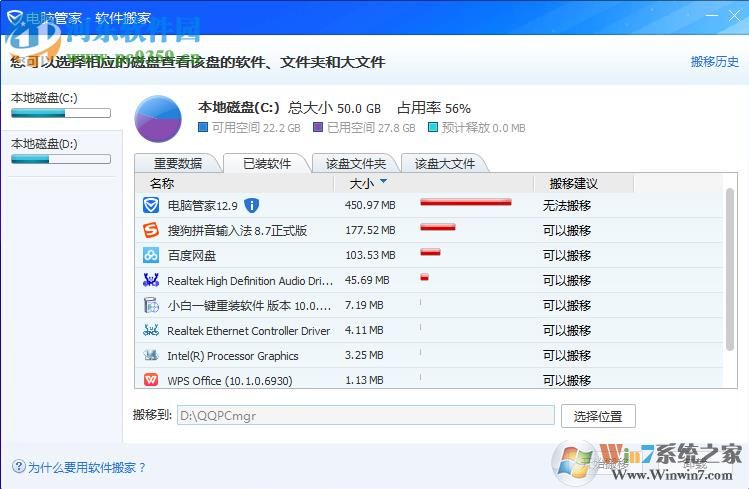Toggle sort arrow on 大小 column

383,182
